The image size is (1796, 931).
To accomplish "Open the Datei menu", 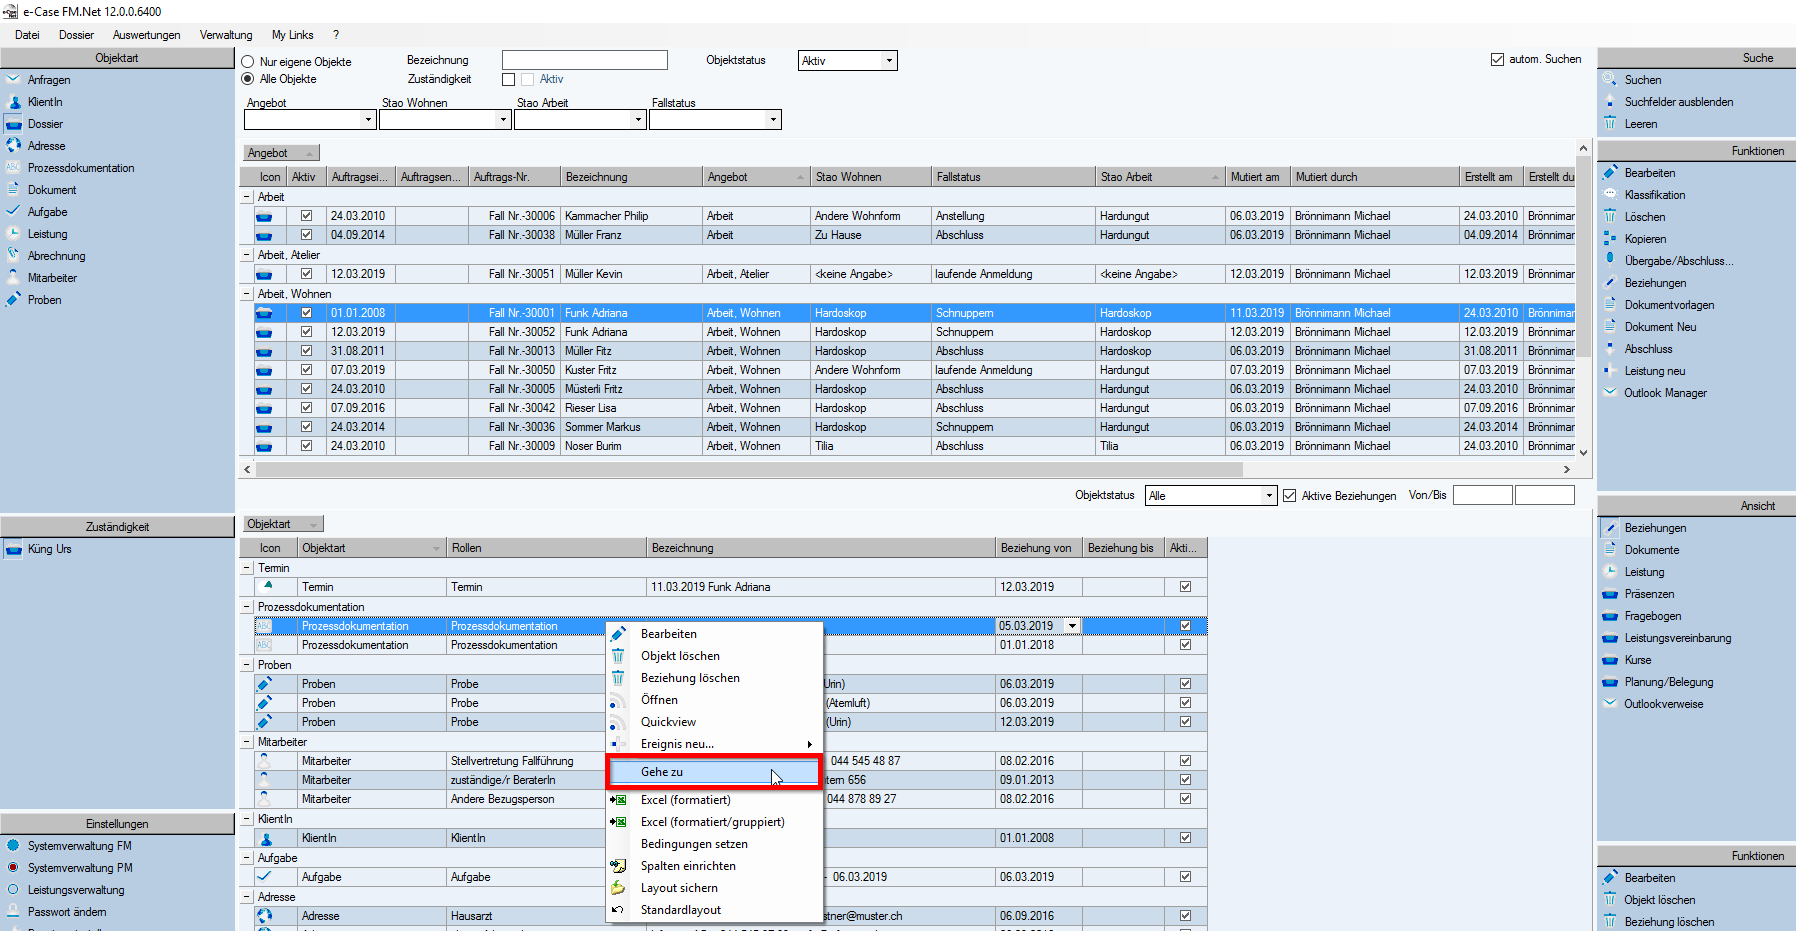I will click(27, 35).
